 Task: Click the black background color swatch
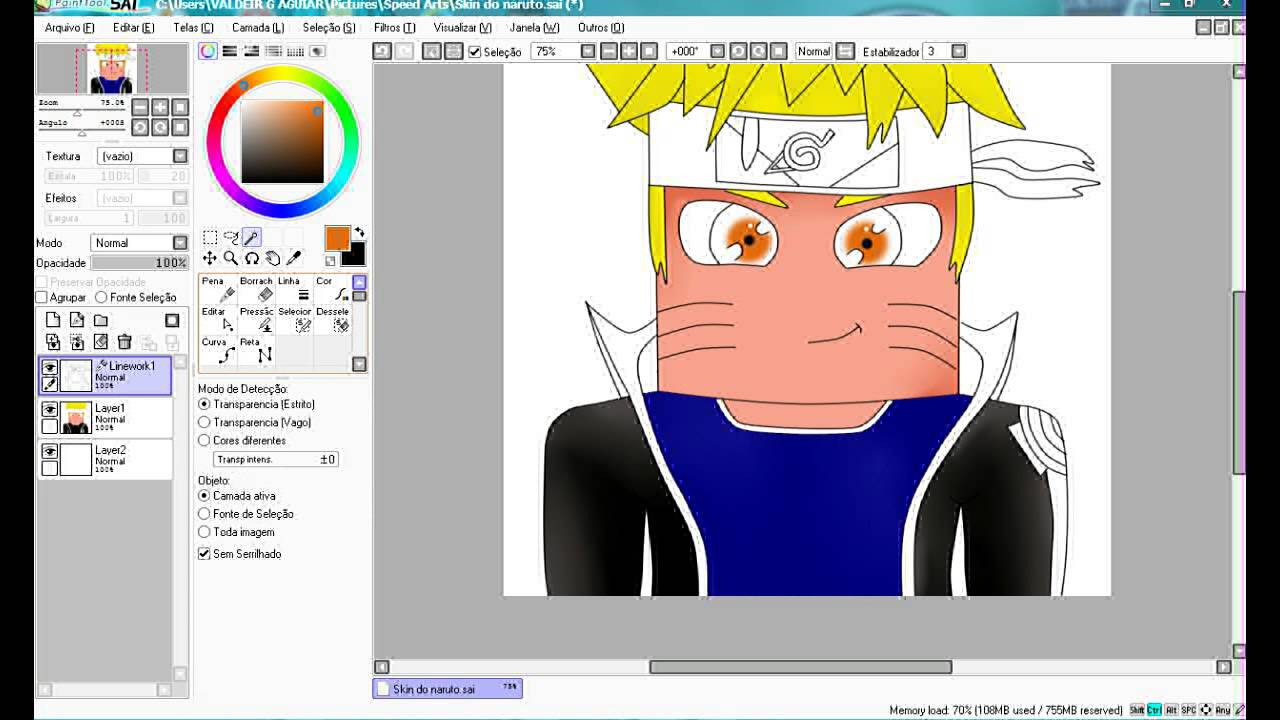pyautogui.click(x=355, y=256)
